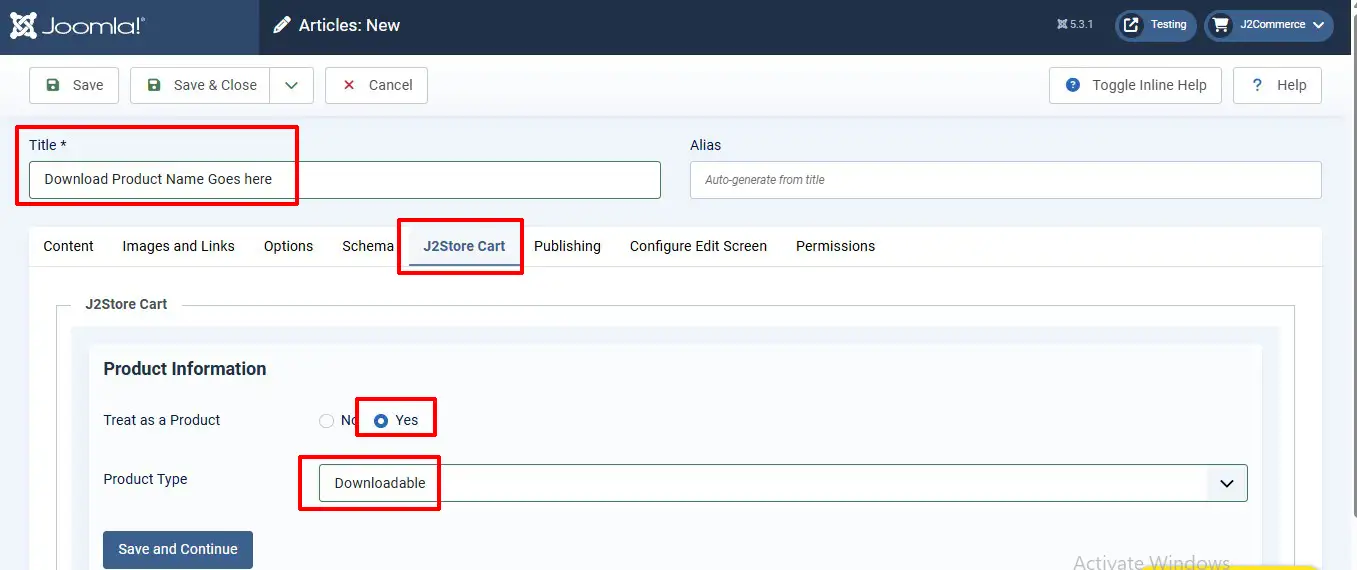Image resolution: width=1357 pixels, height=570 pixels.
Task: Open the J2Commerce user menu
Action: [1269, 25]
